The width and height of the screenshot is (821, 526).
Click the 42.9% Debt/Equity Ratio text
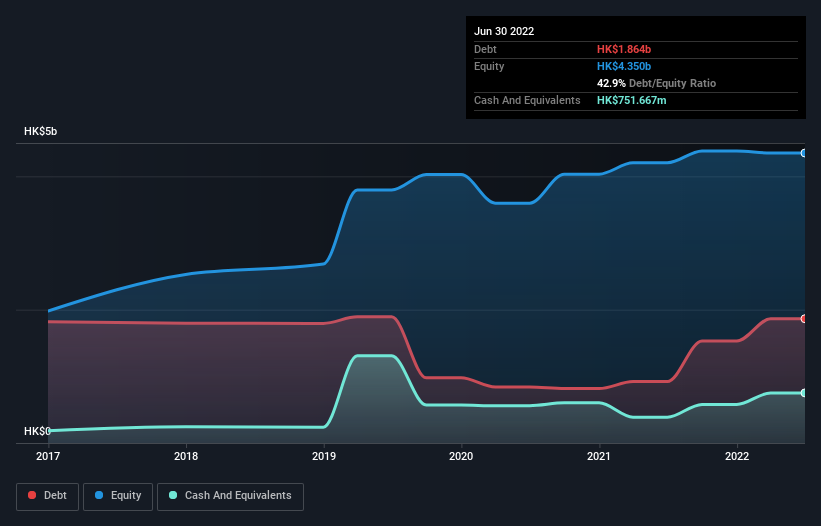coord(656,83)
